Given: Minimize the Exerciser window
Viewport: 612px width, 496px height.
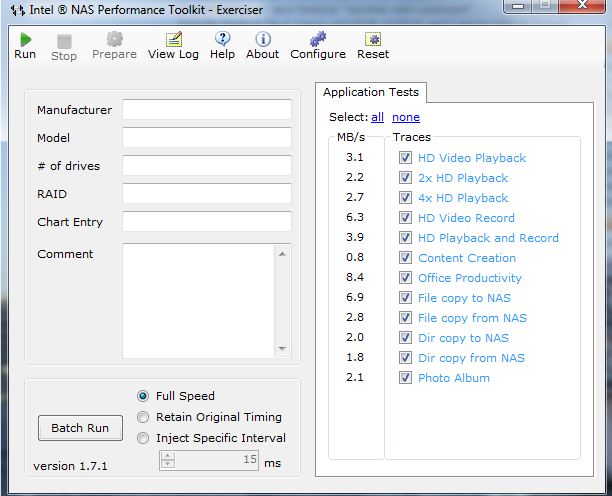Looking at the screenshot, I should click(x=519, y=5).
